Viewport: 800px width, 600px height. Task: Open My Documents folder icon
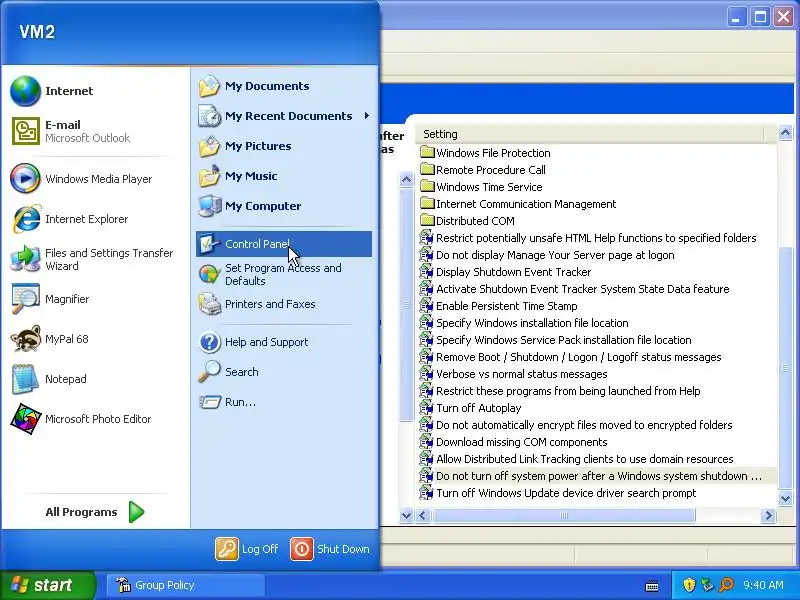tap(209, 86)
